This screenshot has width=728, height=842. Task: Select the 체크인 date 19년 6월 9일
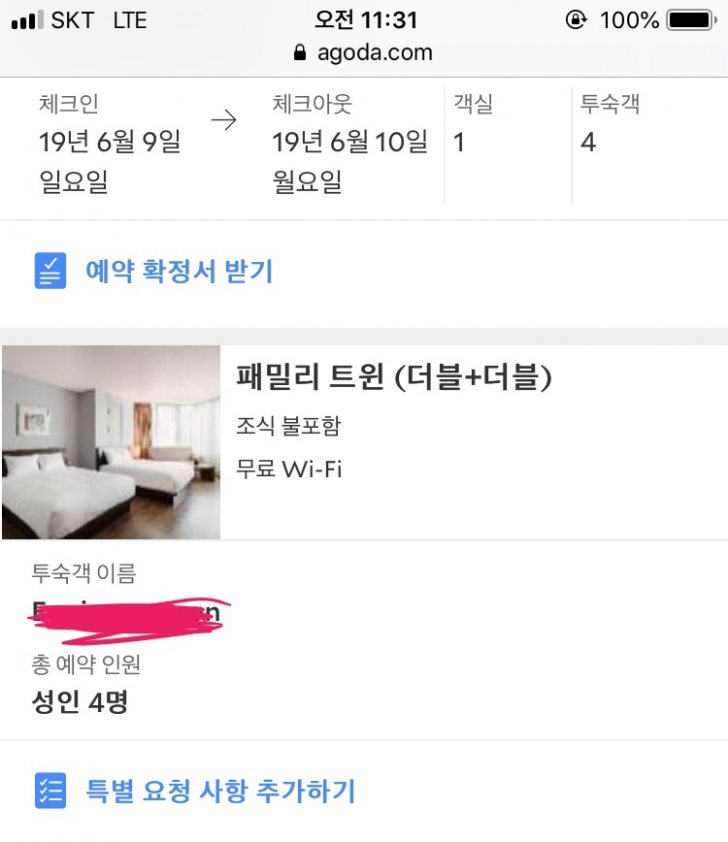pos(110,142)
